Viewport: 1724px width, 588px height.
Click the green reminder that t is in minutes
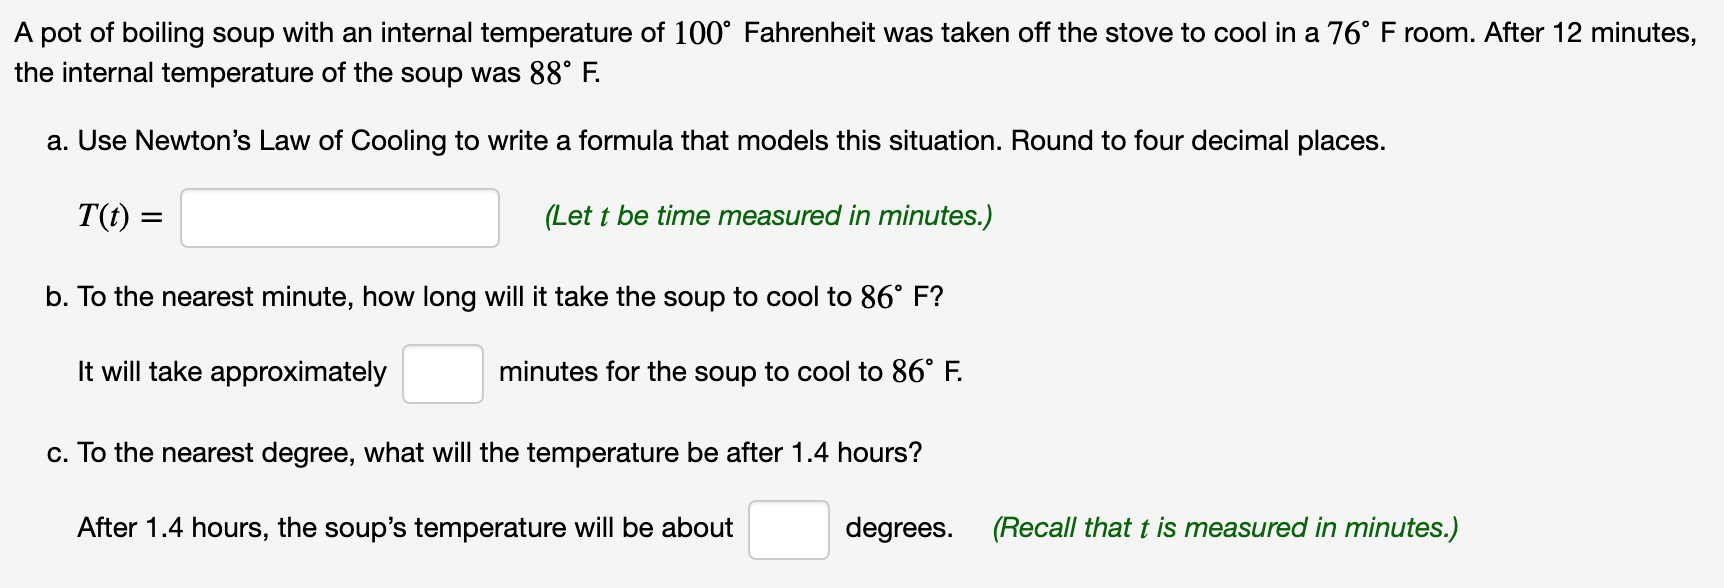coord(1225,528)
